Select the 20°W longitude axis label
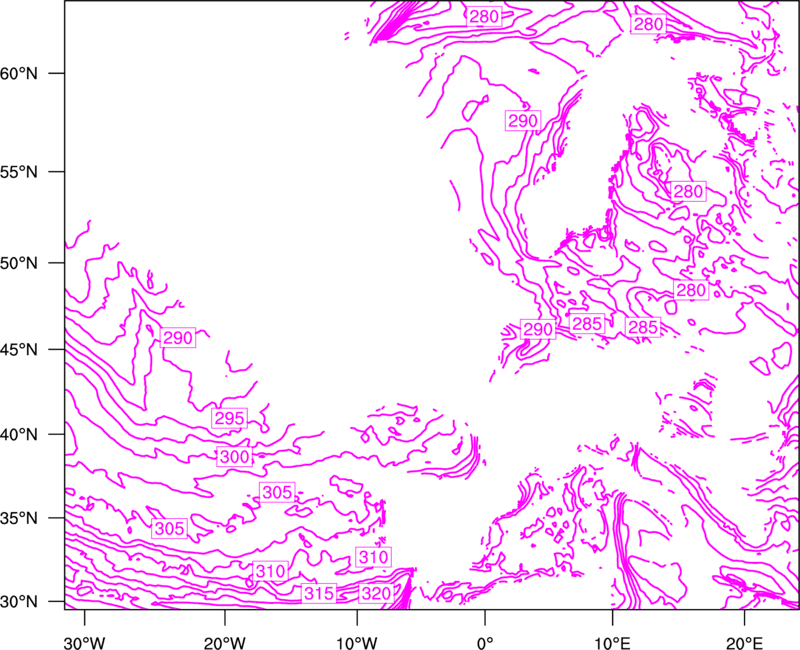800x650 pixels. [224, 643]
